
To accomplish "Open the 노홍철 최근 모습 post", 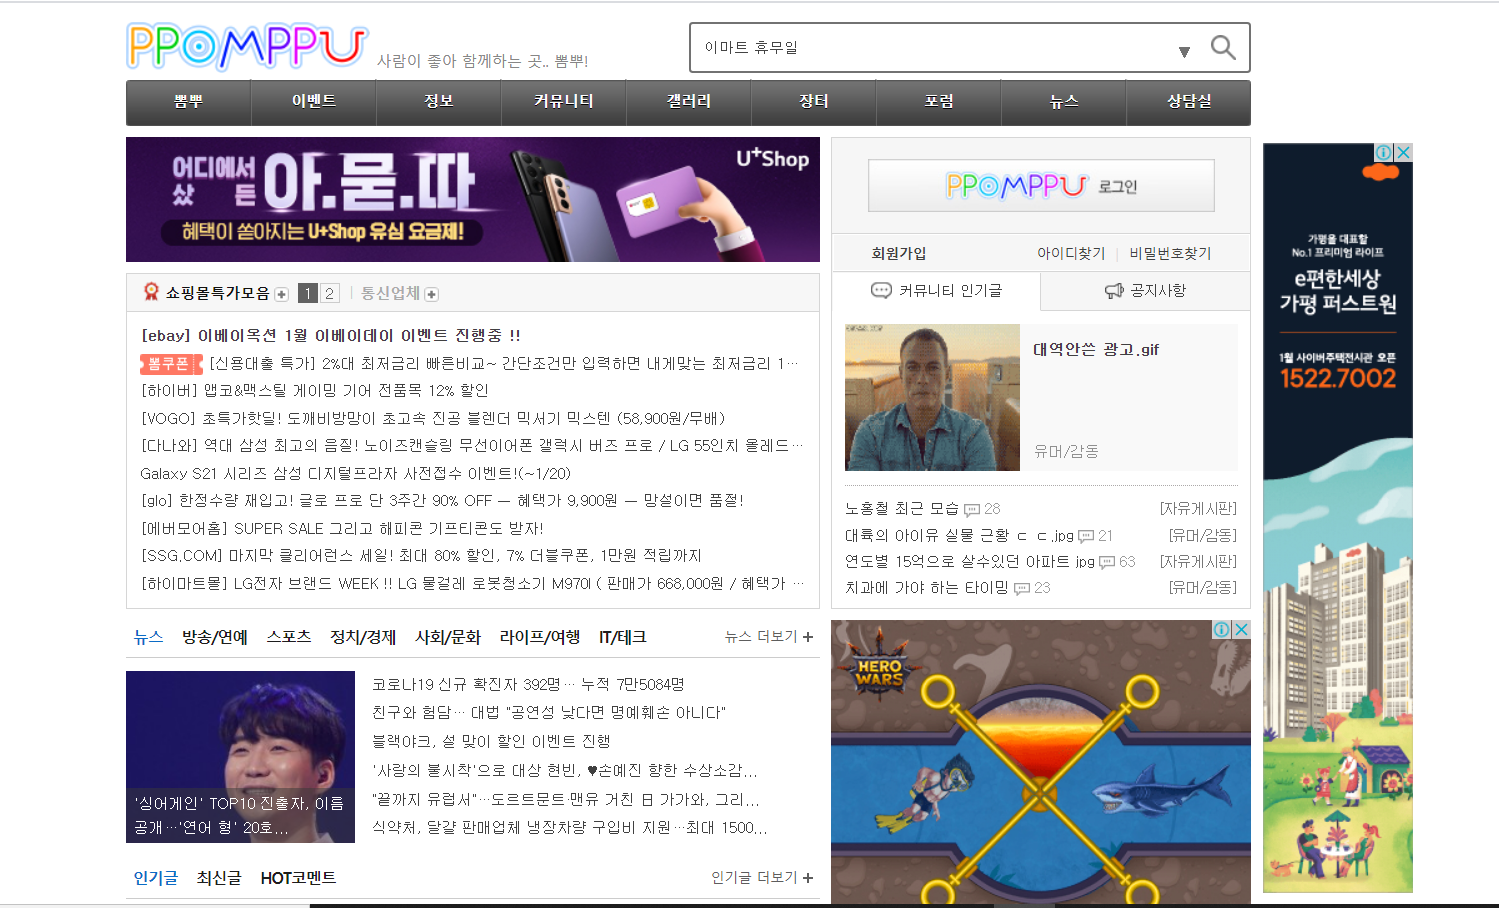I will (x=902, y=508).
